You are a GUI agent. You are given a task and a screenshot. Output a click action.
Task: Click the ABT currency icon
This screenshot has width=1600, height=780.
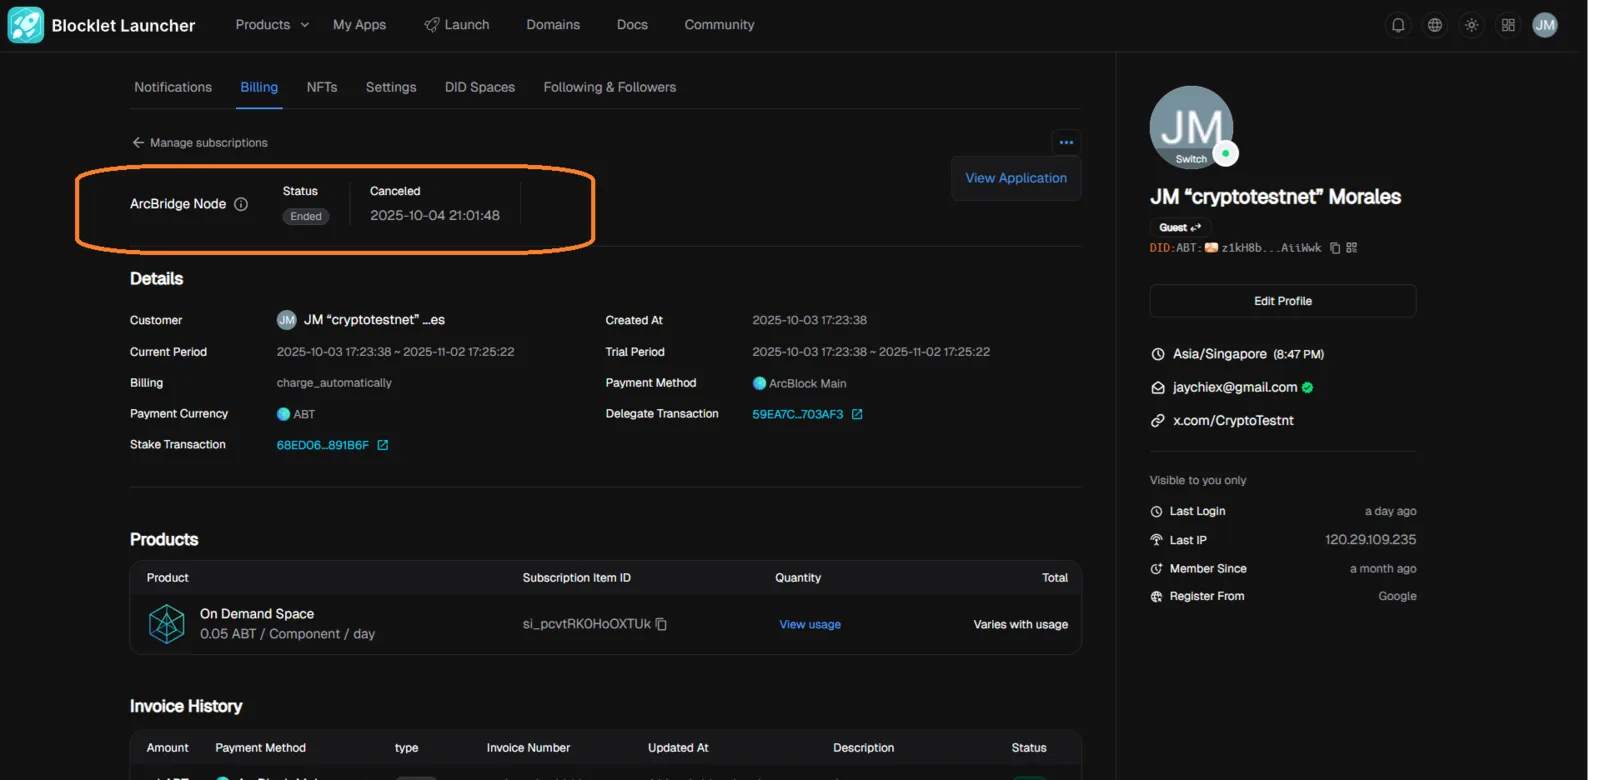(x=284, y=414)
